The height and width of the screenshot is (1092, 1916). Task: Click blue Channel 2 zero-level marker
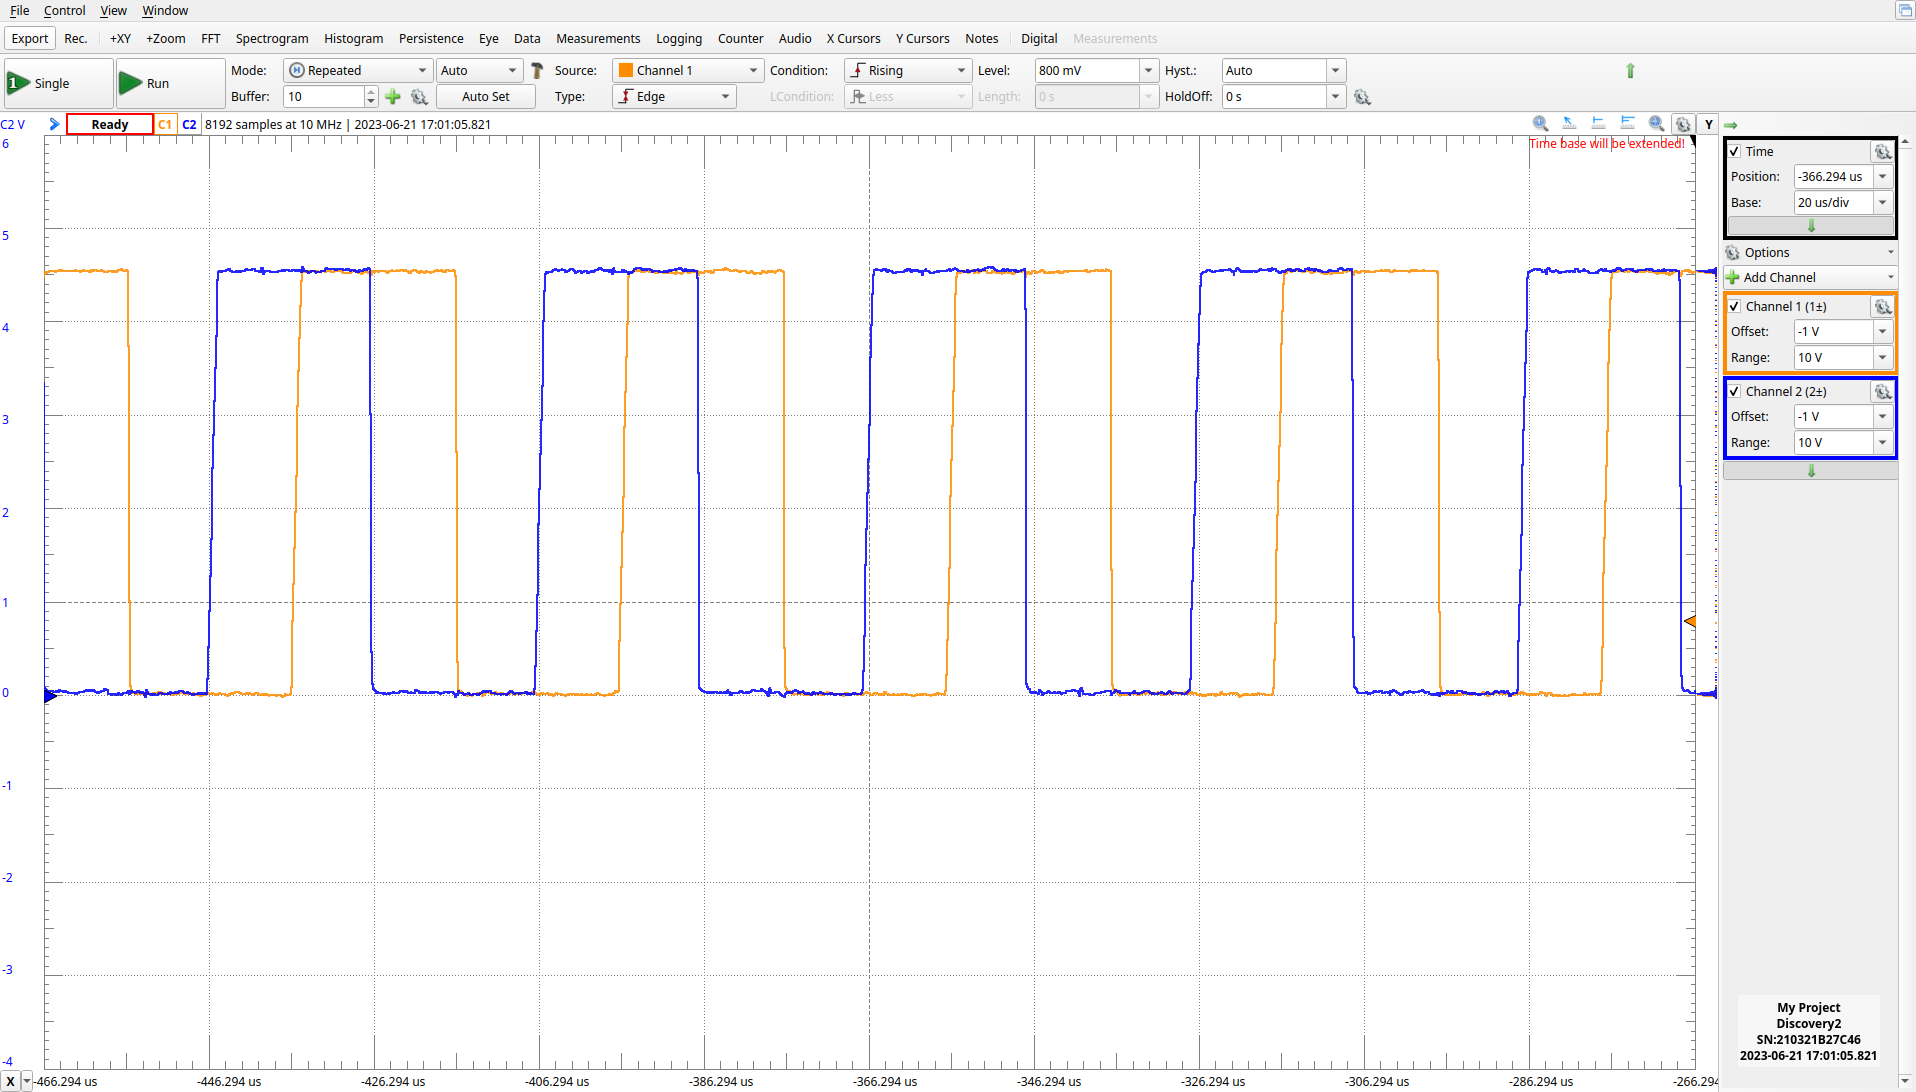(x=50, y=696)
